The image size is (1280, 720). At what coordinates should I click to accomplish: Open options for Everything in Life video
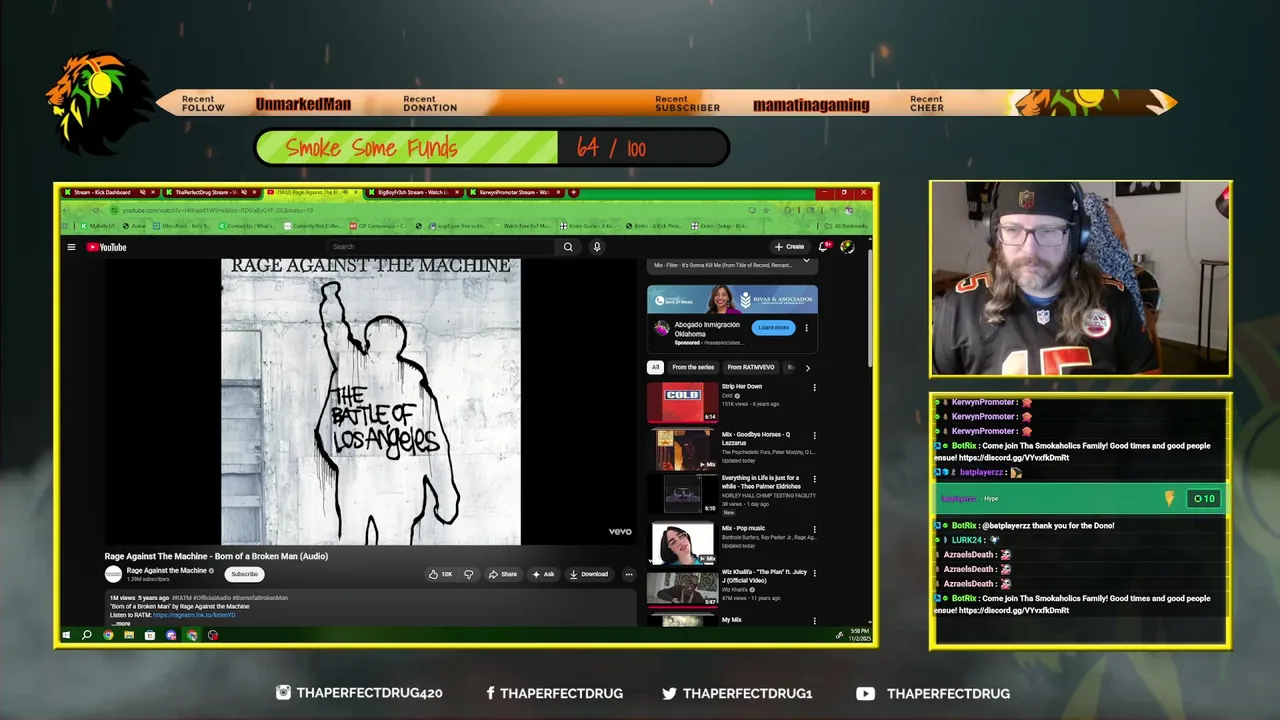point(814,481)
